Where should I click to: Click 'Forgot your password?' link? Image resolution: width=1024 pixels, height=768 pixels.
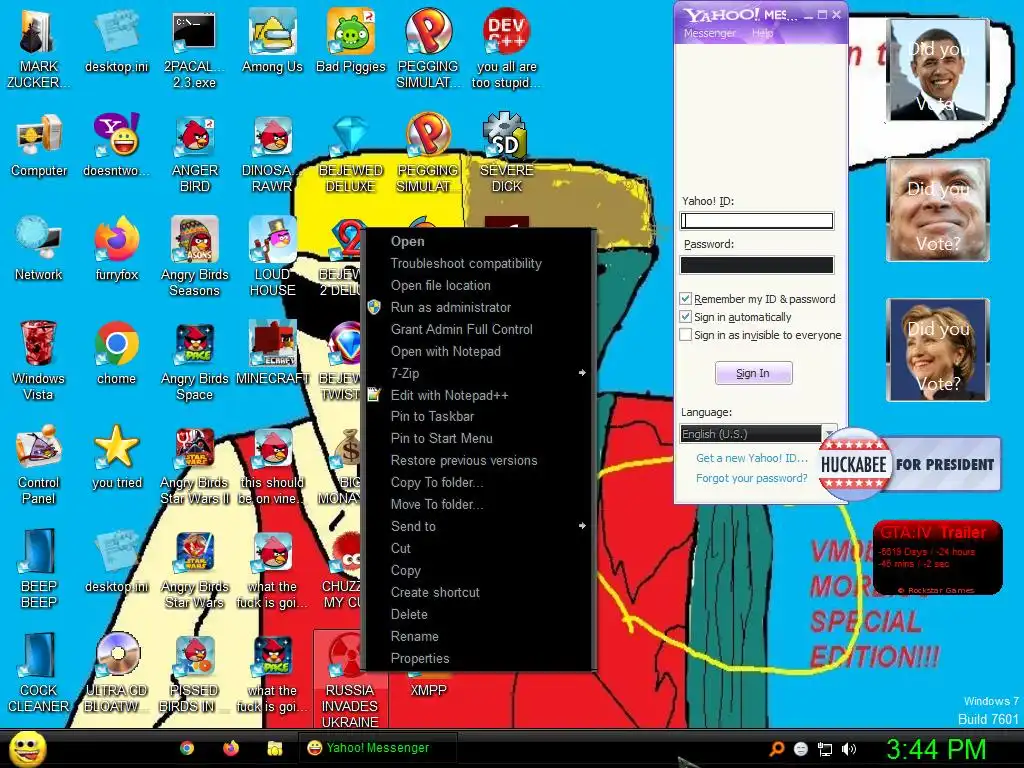click(x=752, y=478)
